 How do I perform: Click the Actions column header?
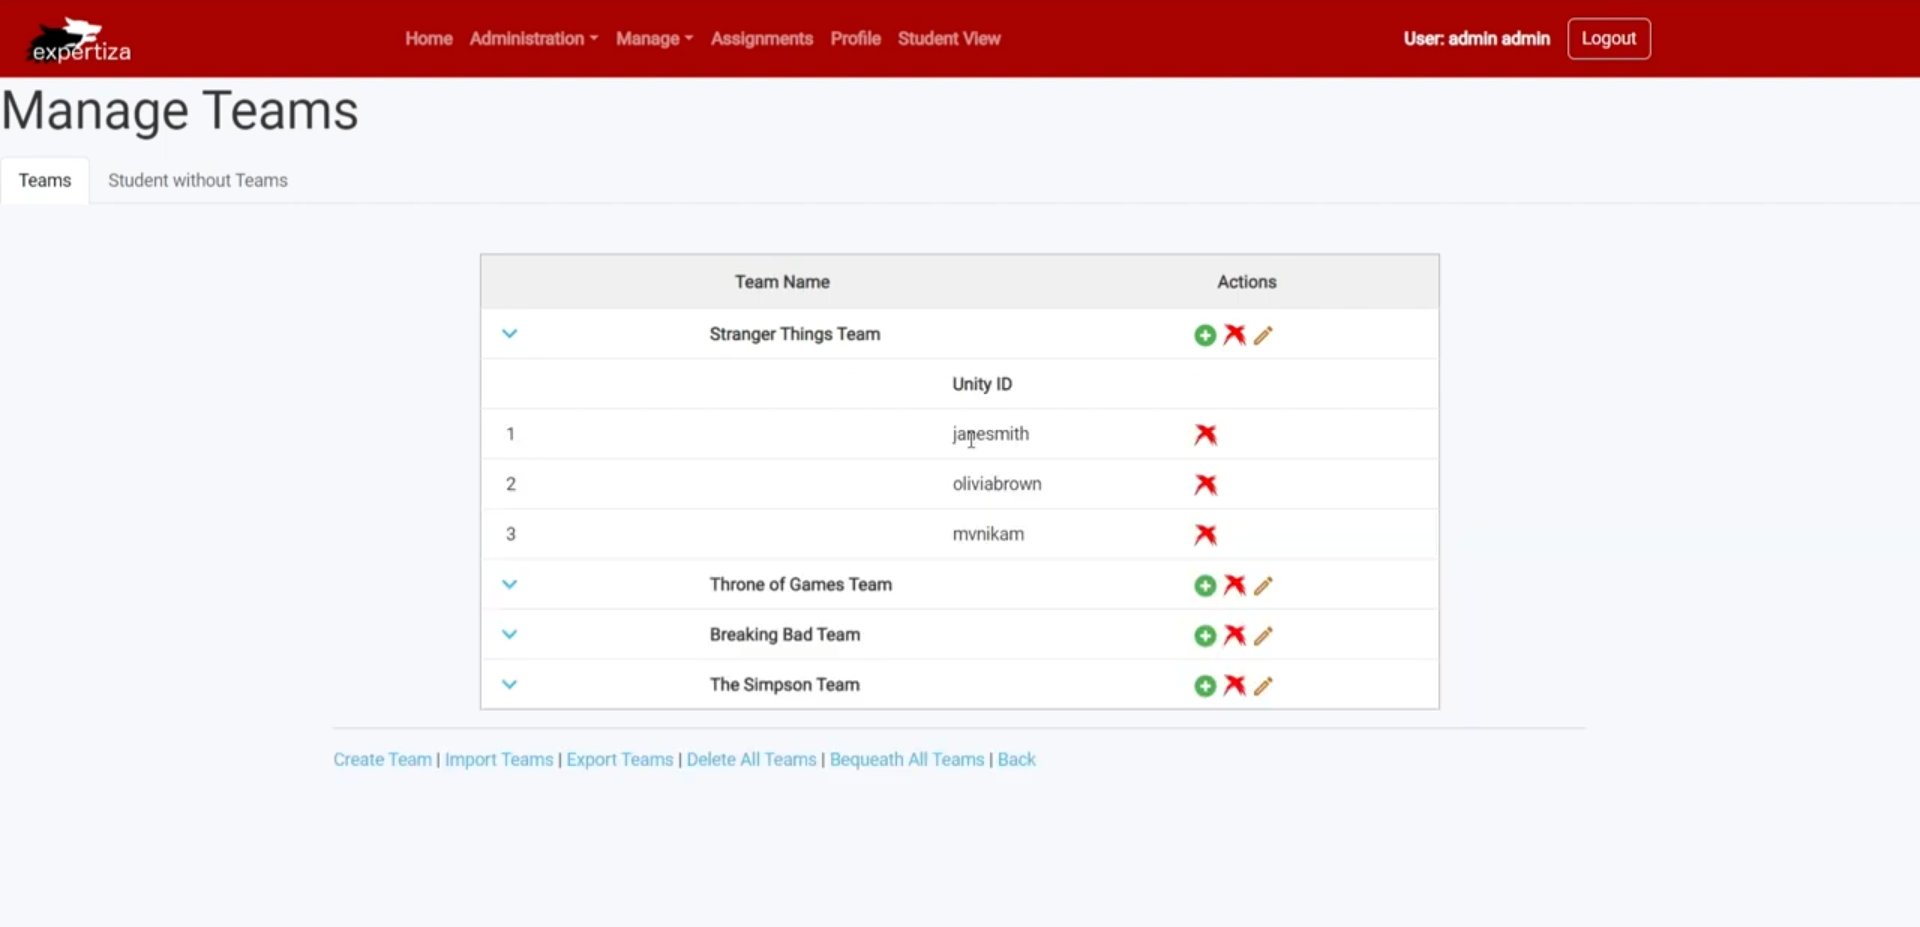1246,282
